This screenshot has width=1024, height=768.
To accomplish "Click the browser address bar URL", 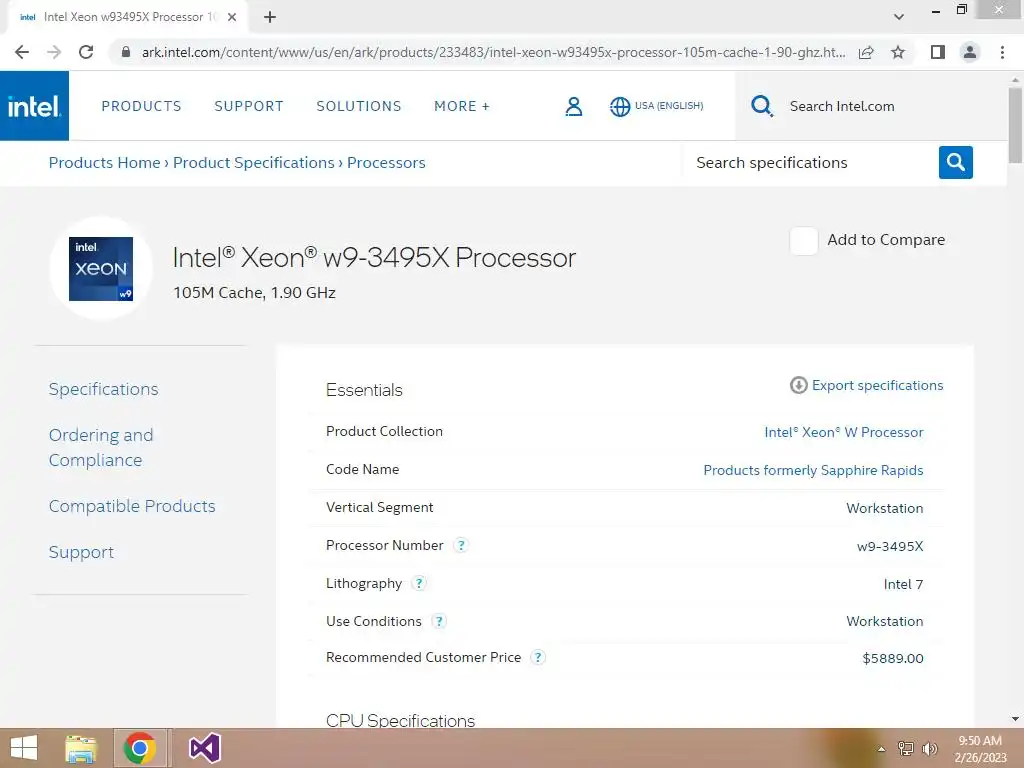I will 493,52.
